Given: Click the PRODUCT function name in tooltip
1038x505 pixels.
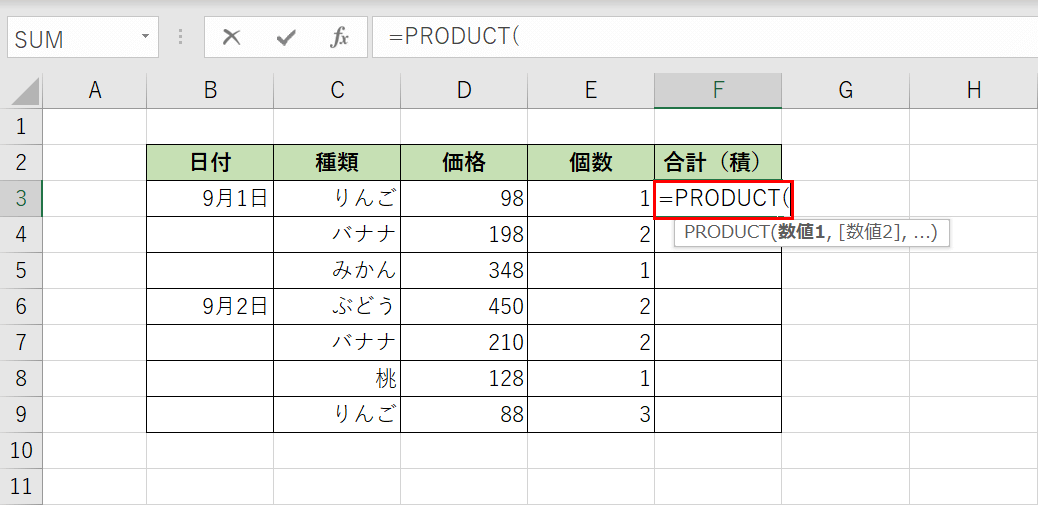Looking at the screenshot, I should [726, 233].
